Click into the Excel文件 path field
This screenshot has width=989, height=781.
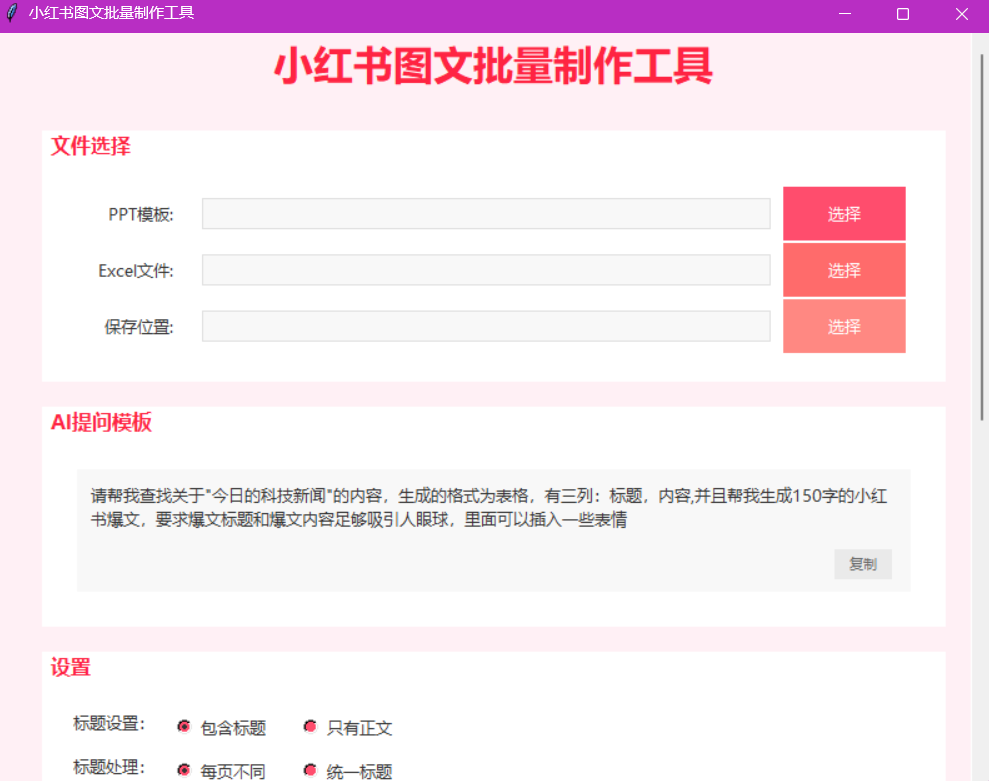tap(486, 270)
